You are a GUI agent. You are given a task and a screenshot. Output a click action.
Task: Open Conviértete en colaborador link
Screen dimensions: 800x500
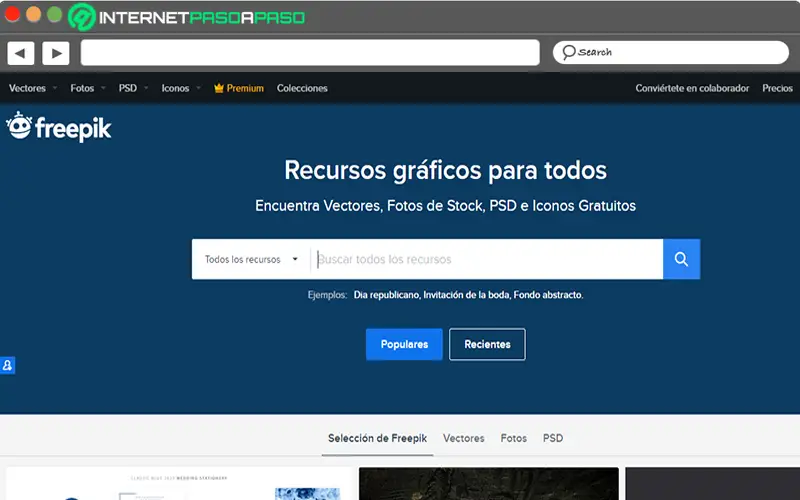point(692,88)
